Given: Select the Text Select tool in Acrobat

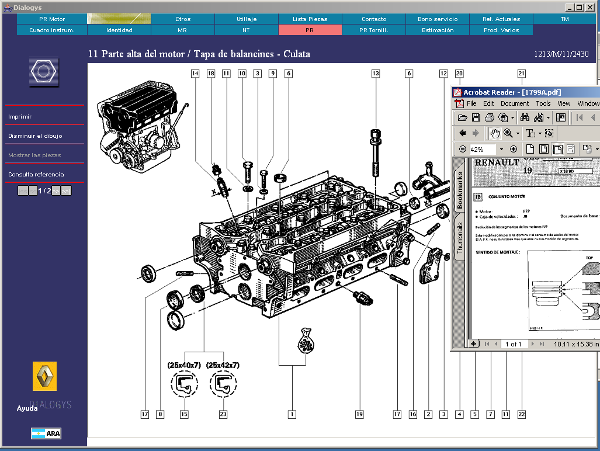Looking at the screenshot, I should pos(530,133).
